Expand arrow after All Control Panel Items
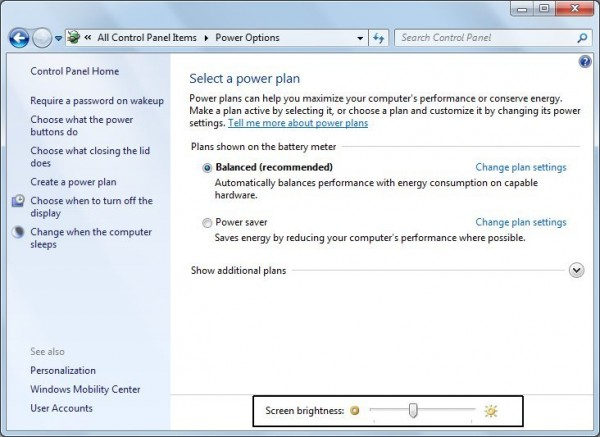This screenshot has height=437, width=600. click(x=206, y=38)
